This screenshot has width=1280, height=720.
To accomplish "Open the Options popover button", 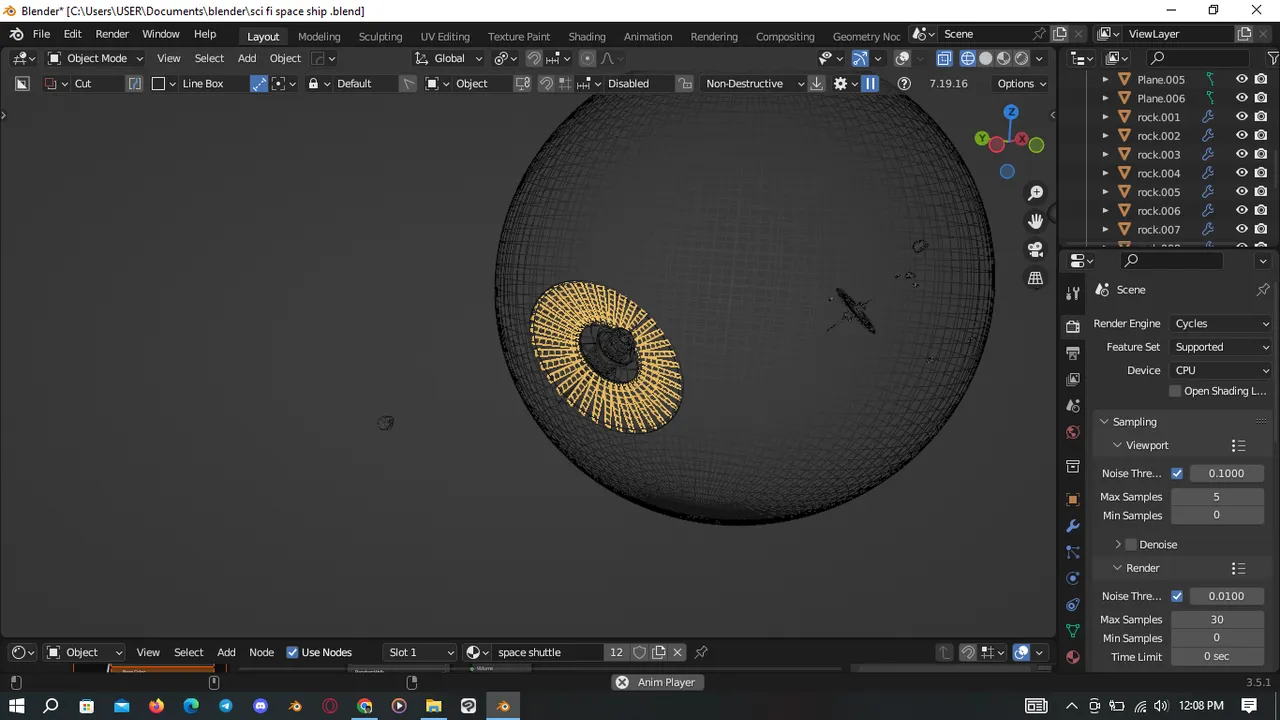I will point(1021,83).
